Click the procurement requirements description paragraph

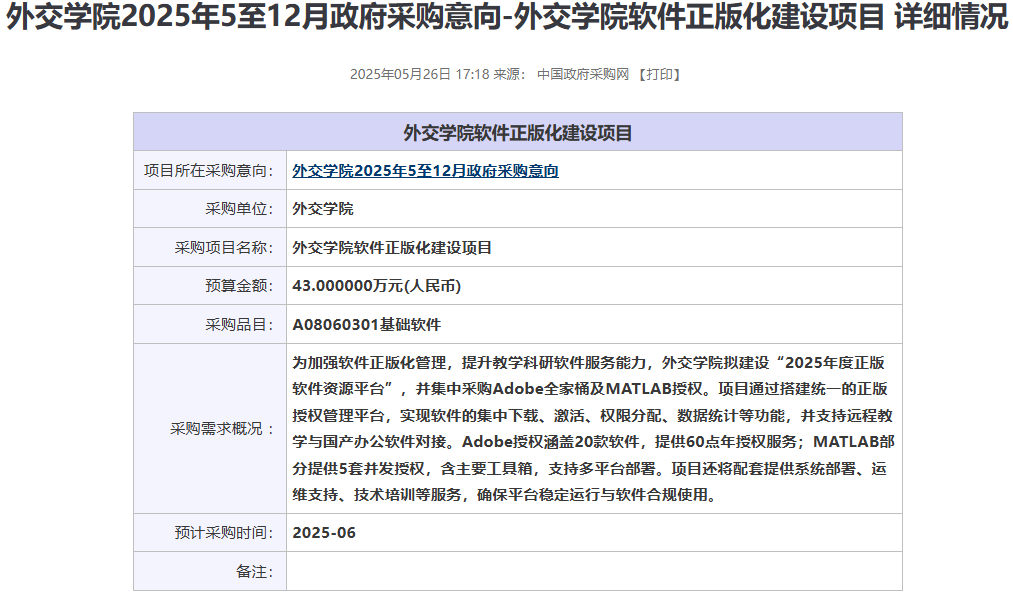[593, 428]
